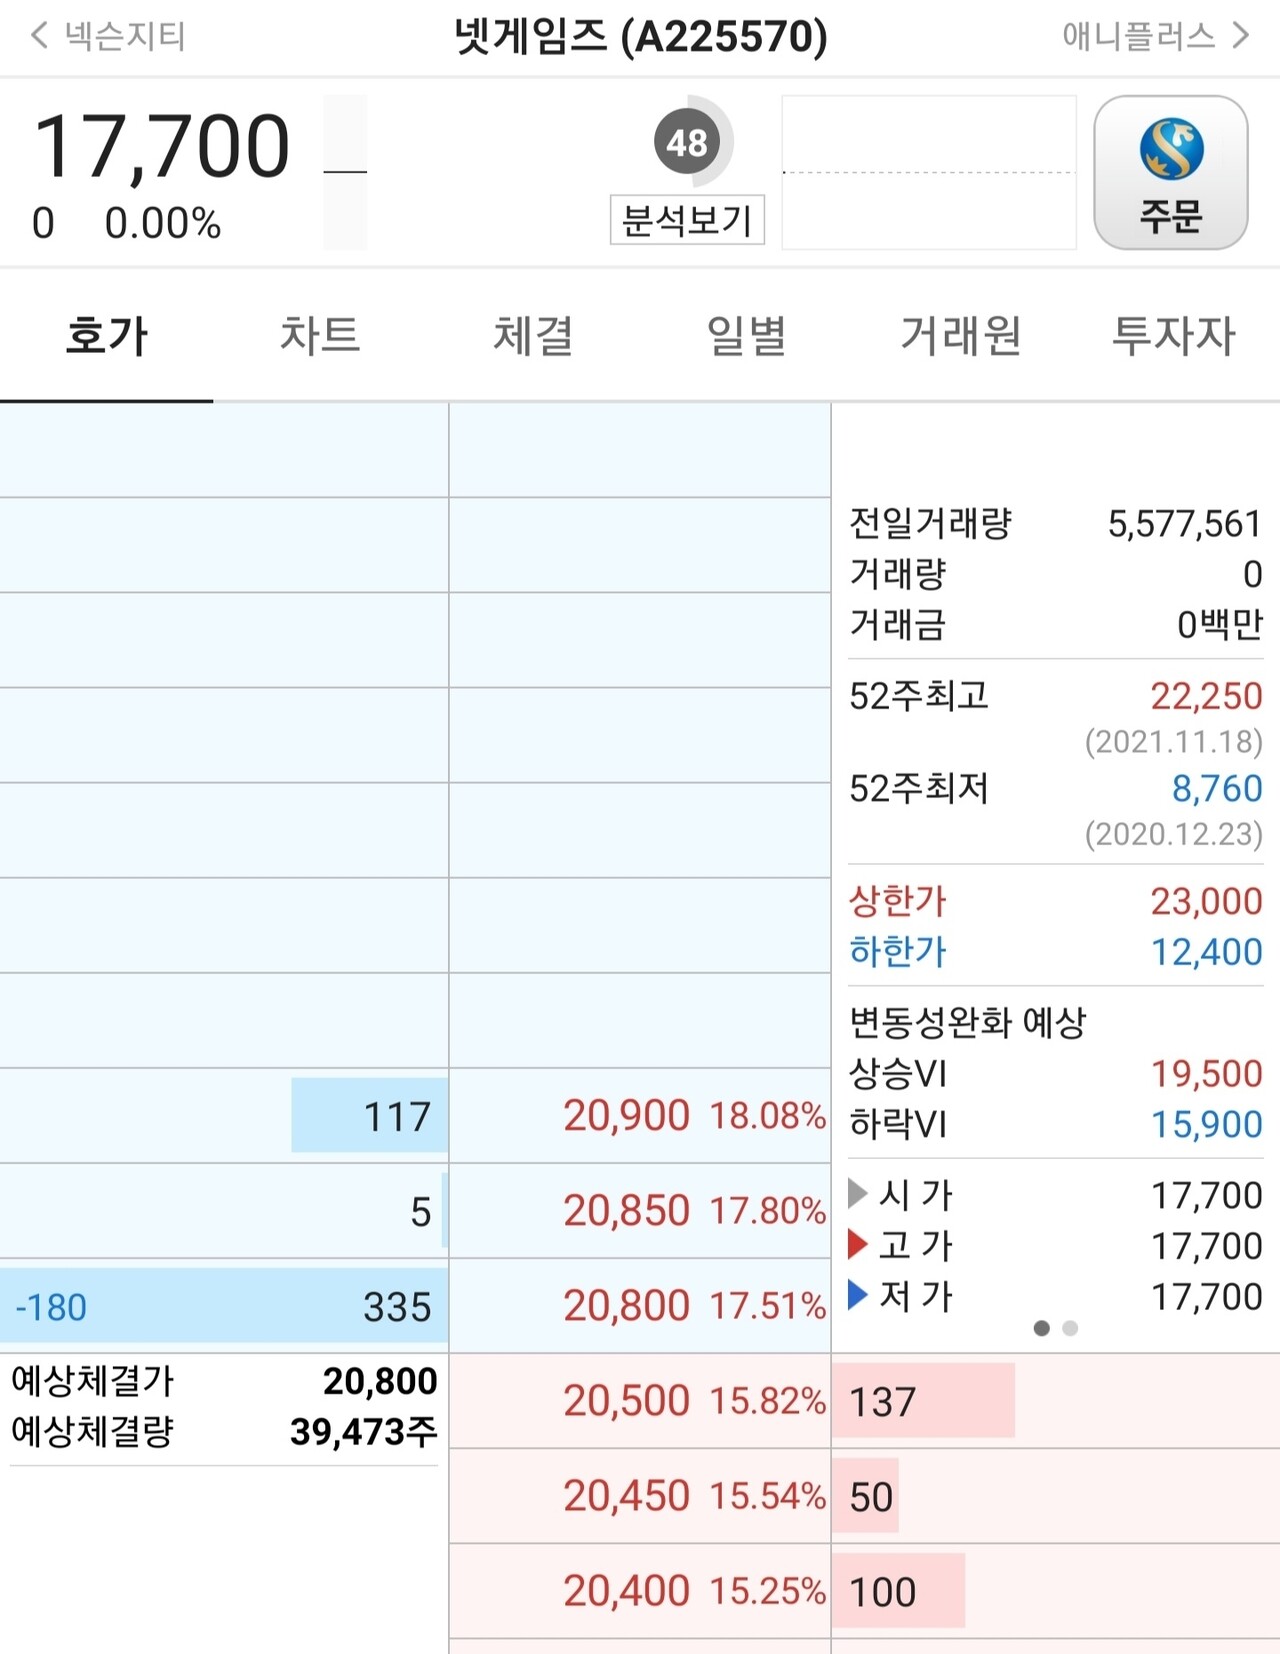The height and width of the screenshot is (1654, 1280).
Task: Tap the second page indicator dot
Action: 1072,1328
